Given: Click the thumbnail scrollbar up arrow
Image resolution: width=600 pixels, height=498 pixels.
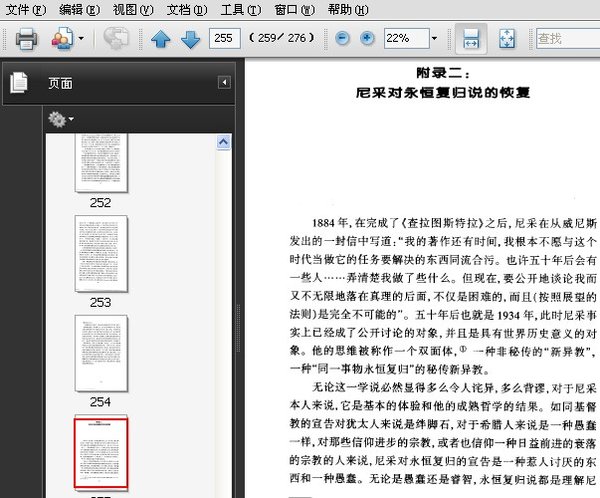Looking at the screenshot, I should tap(224, 143).
